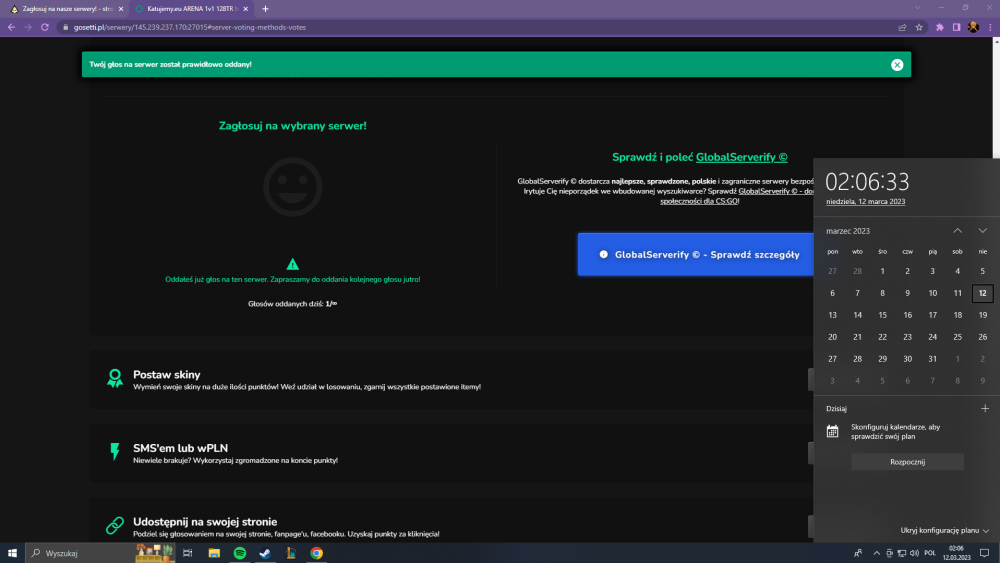The width and height of the screenshot is (1000, 563).
Task: Click the address bar URL field
Action: tap(478, 27)
